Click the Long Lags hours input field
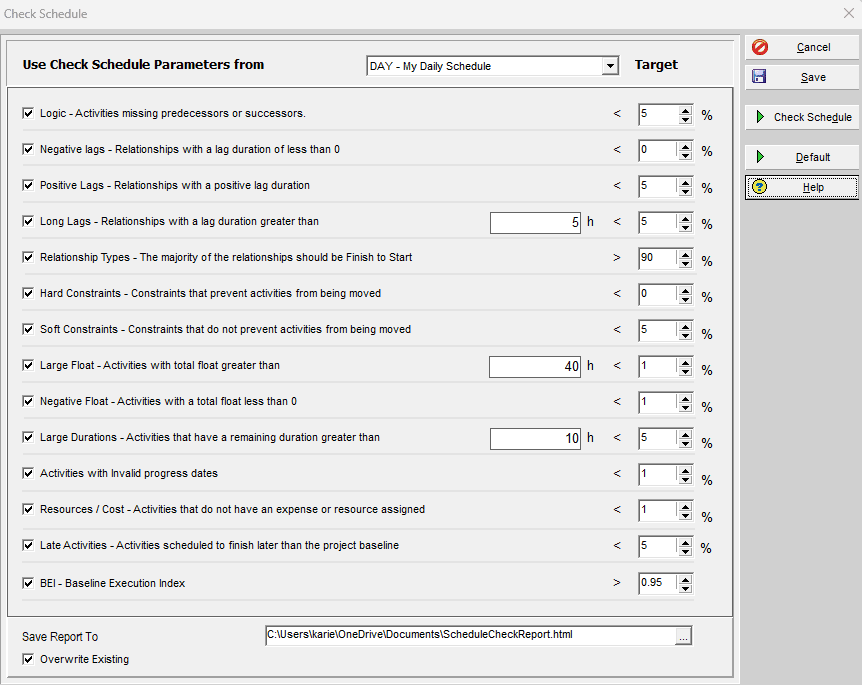 coord(535,222)
